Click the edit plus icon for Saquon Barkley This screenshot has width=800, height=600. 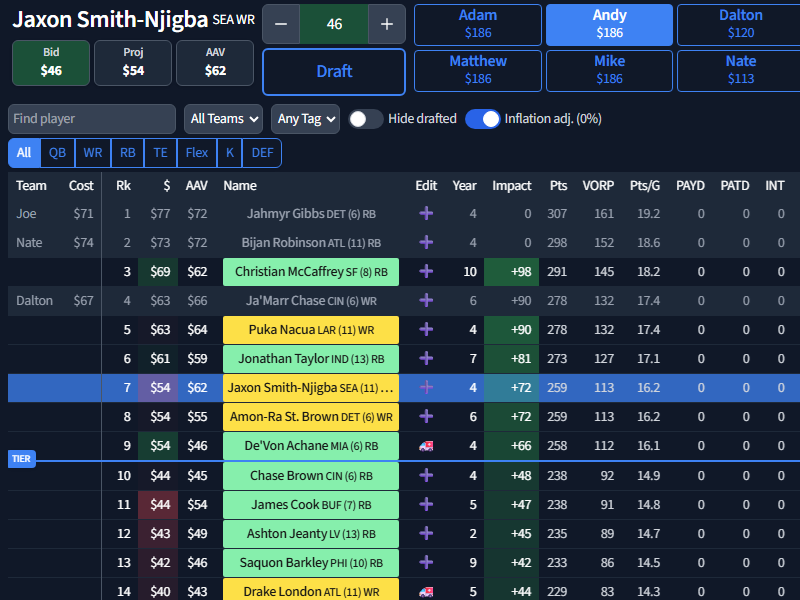point(426,563)
